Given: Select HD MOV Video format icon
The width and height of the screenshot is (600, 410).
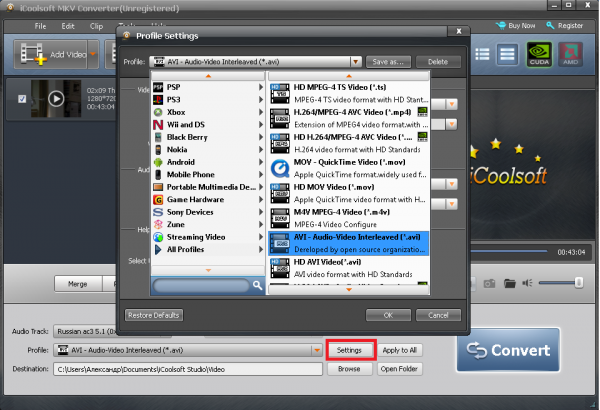Looking at the screenshot, I should pos(280,193).
